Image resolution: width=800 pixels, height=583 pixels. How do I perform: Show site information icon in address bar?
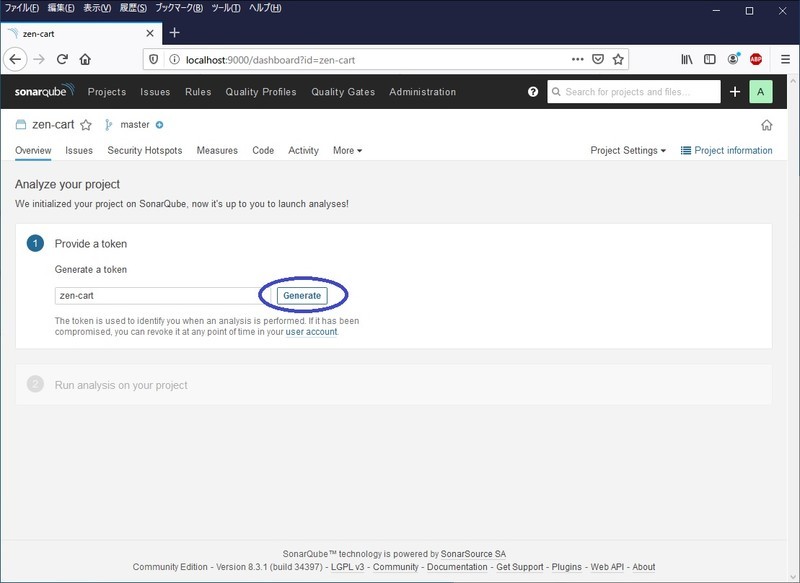tap(174, 60)
